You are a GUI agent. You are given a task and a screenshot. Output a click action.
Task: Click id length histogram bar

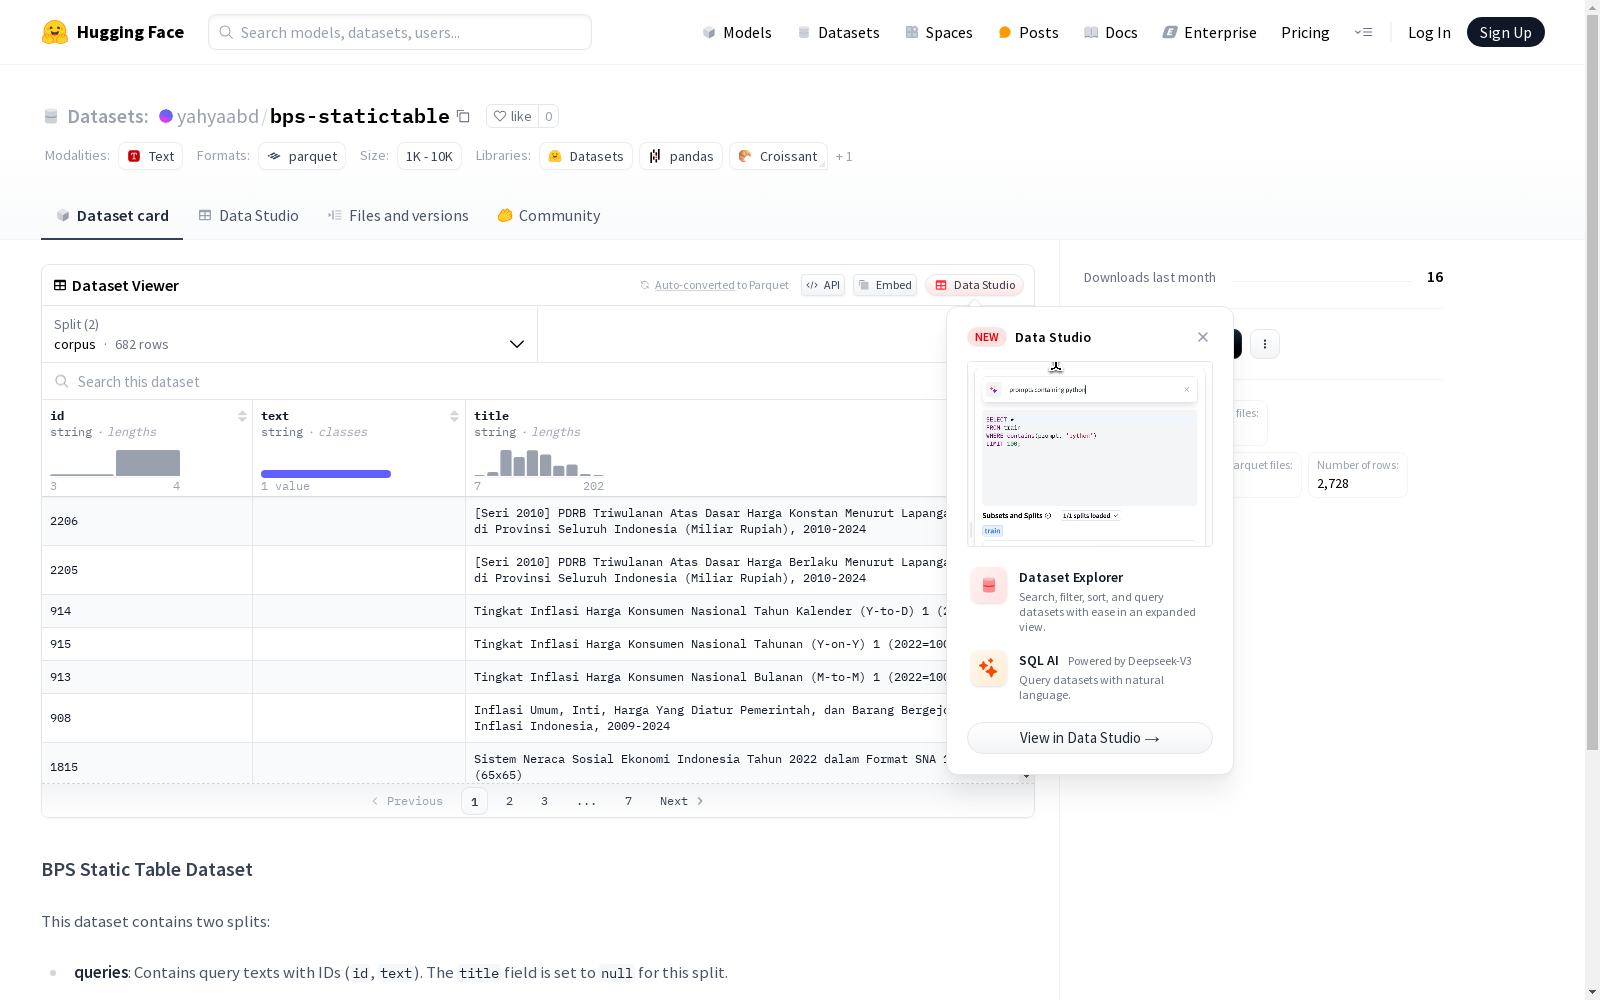click(x=147, y=463)
